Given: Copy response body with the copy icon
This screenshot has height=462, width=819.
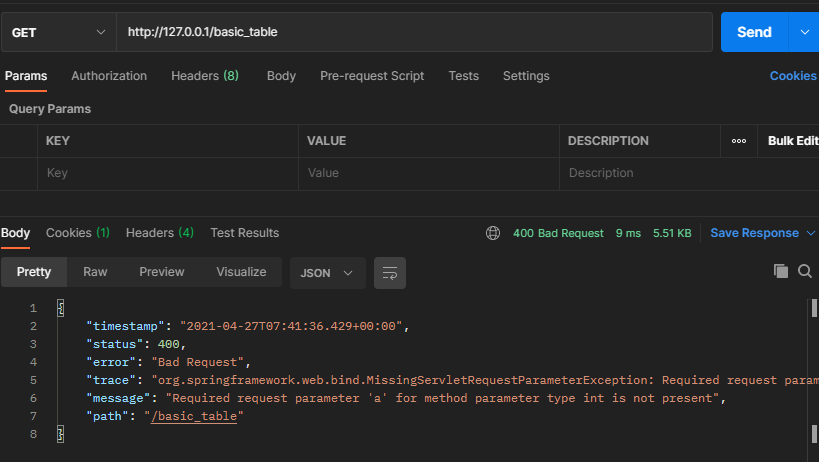Looking at the screenshot, I should [781, 271].
